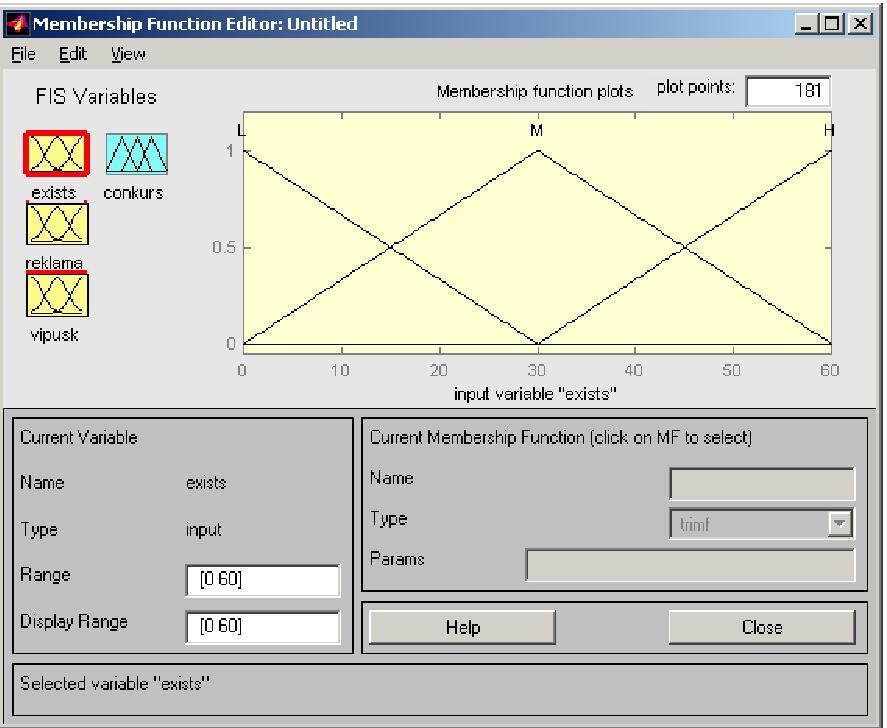Open the File menu
Screen dimensions: 887x728
click(23, 54)
